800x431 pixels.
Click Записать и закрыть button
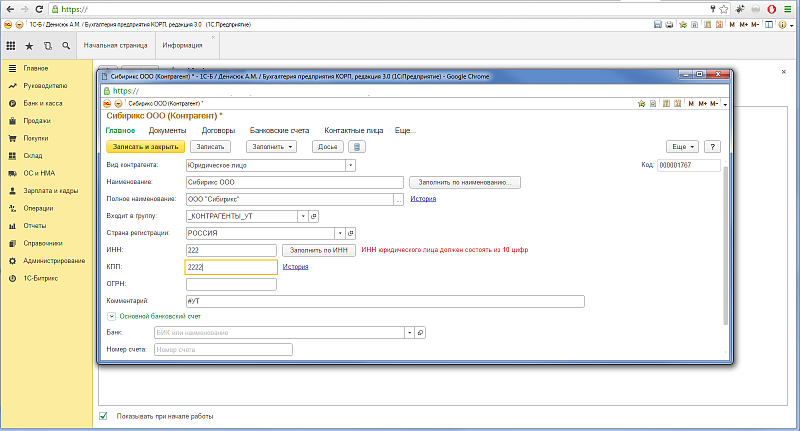(x=145, y=147)
